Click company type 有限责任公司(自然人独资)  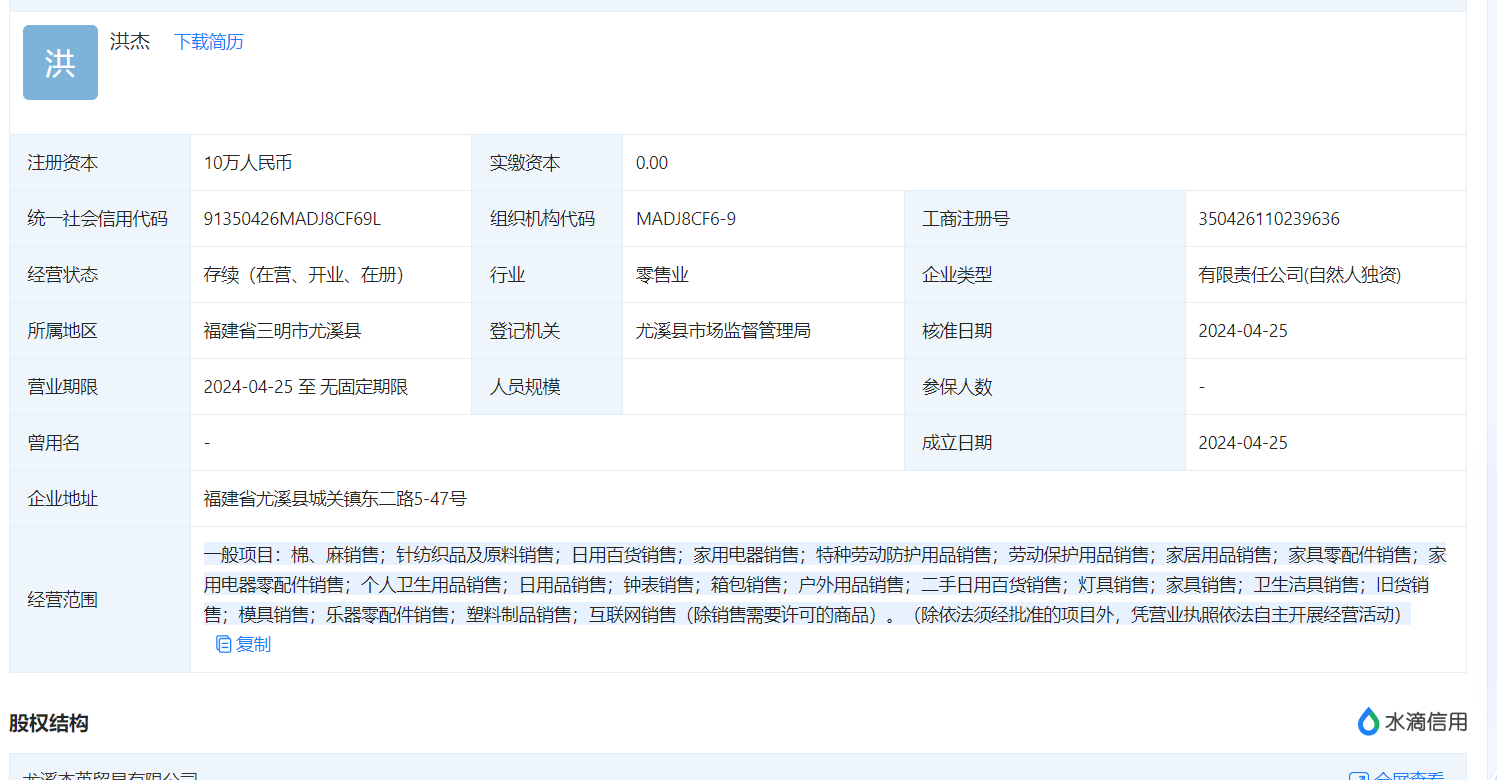[1300, 275]
